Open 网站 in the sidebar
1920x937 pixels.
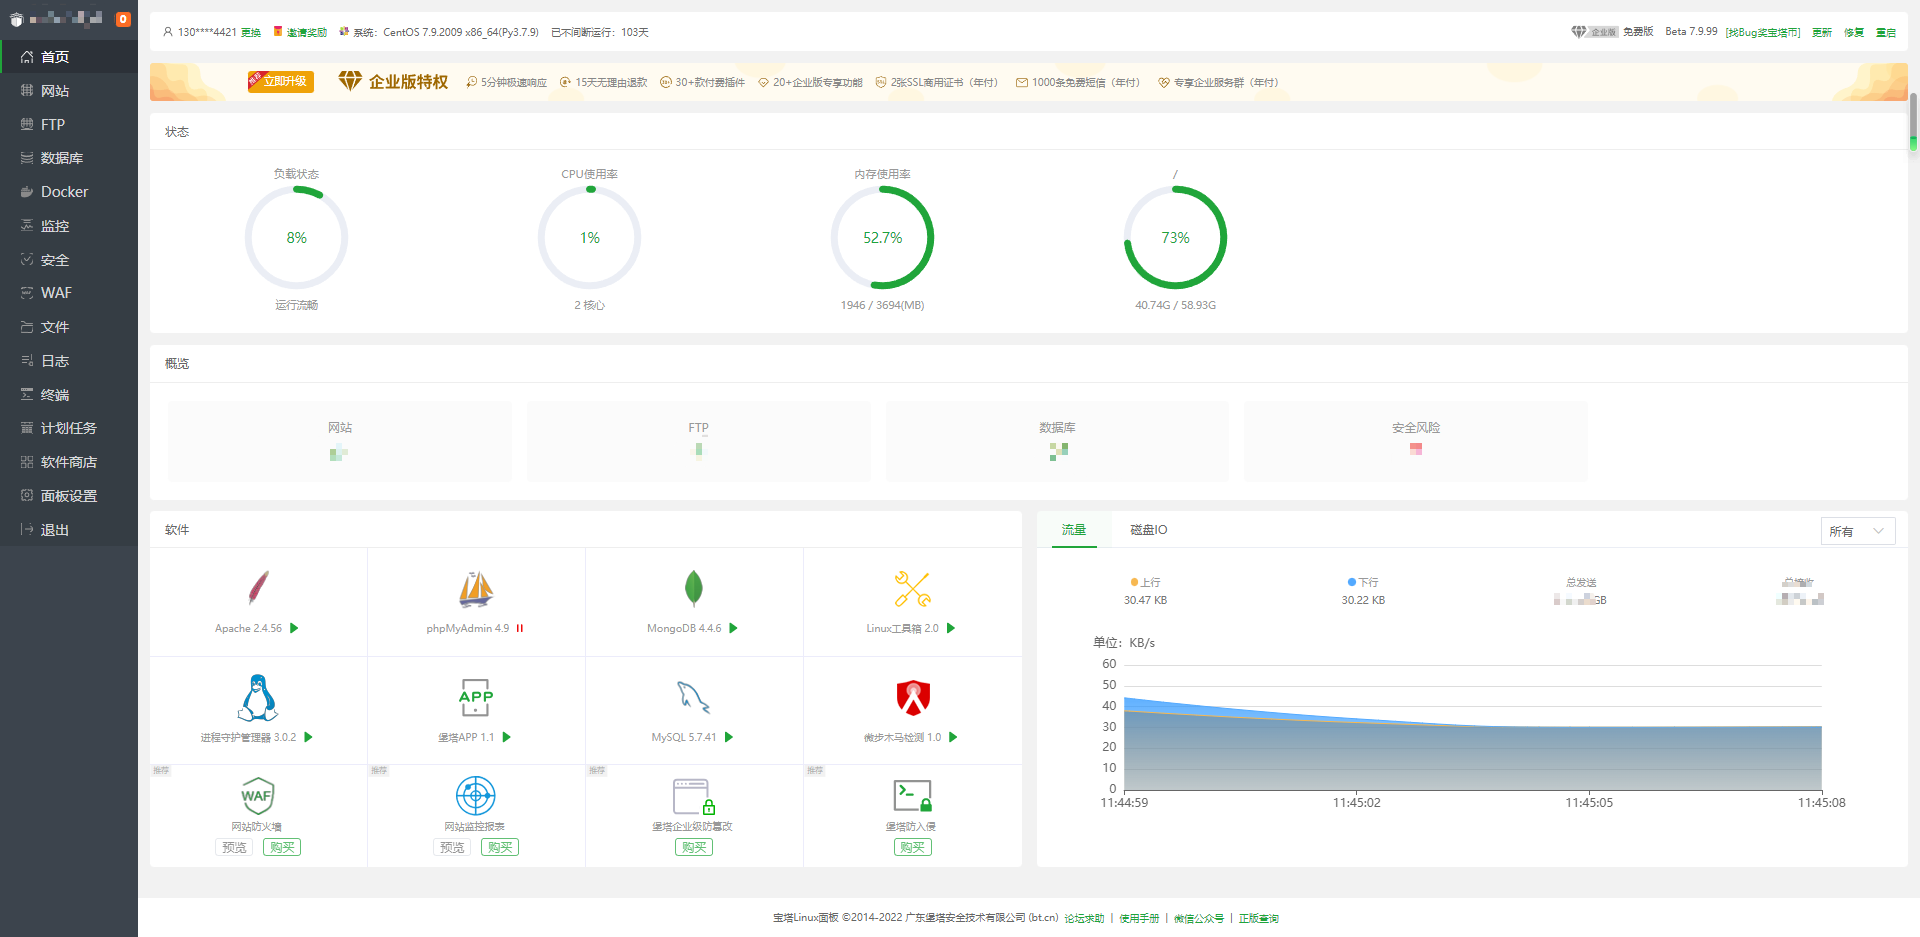[69, 91]
